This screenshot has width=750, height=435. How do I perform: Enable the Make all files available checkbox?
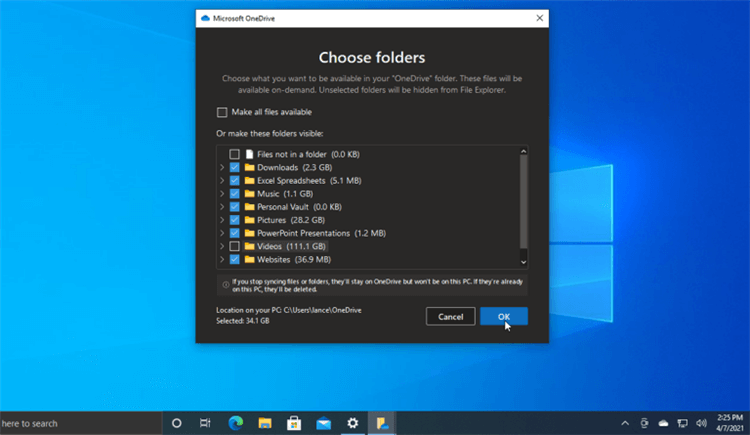[x=222, y=112]
